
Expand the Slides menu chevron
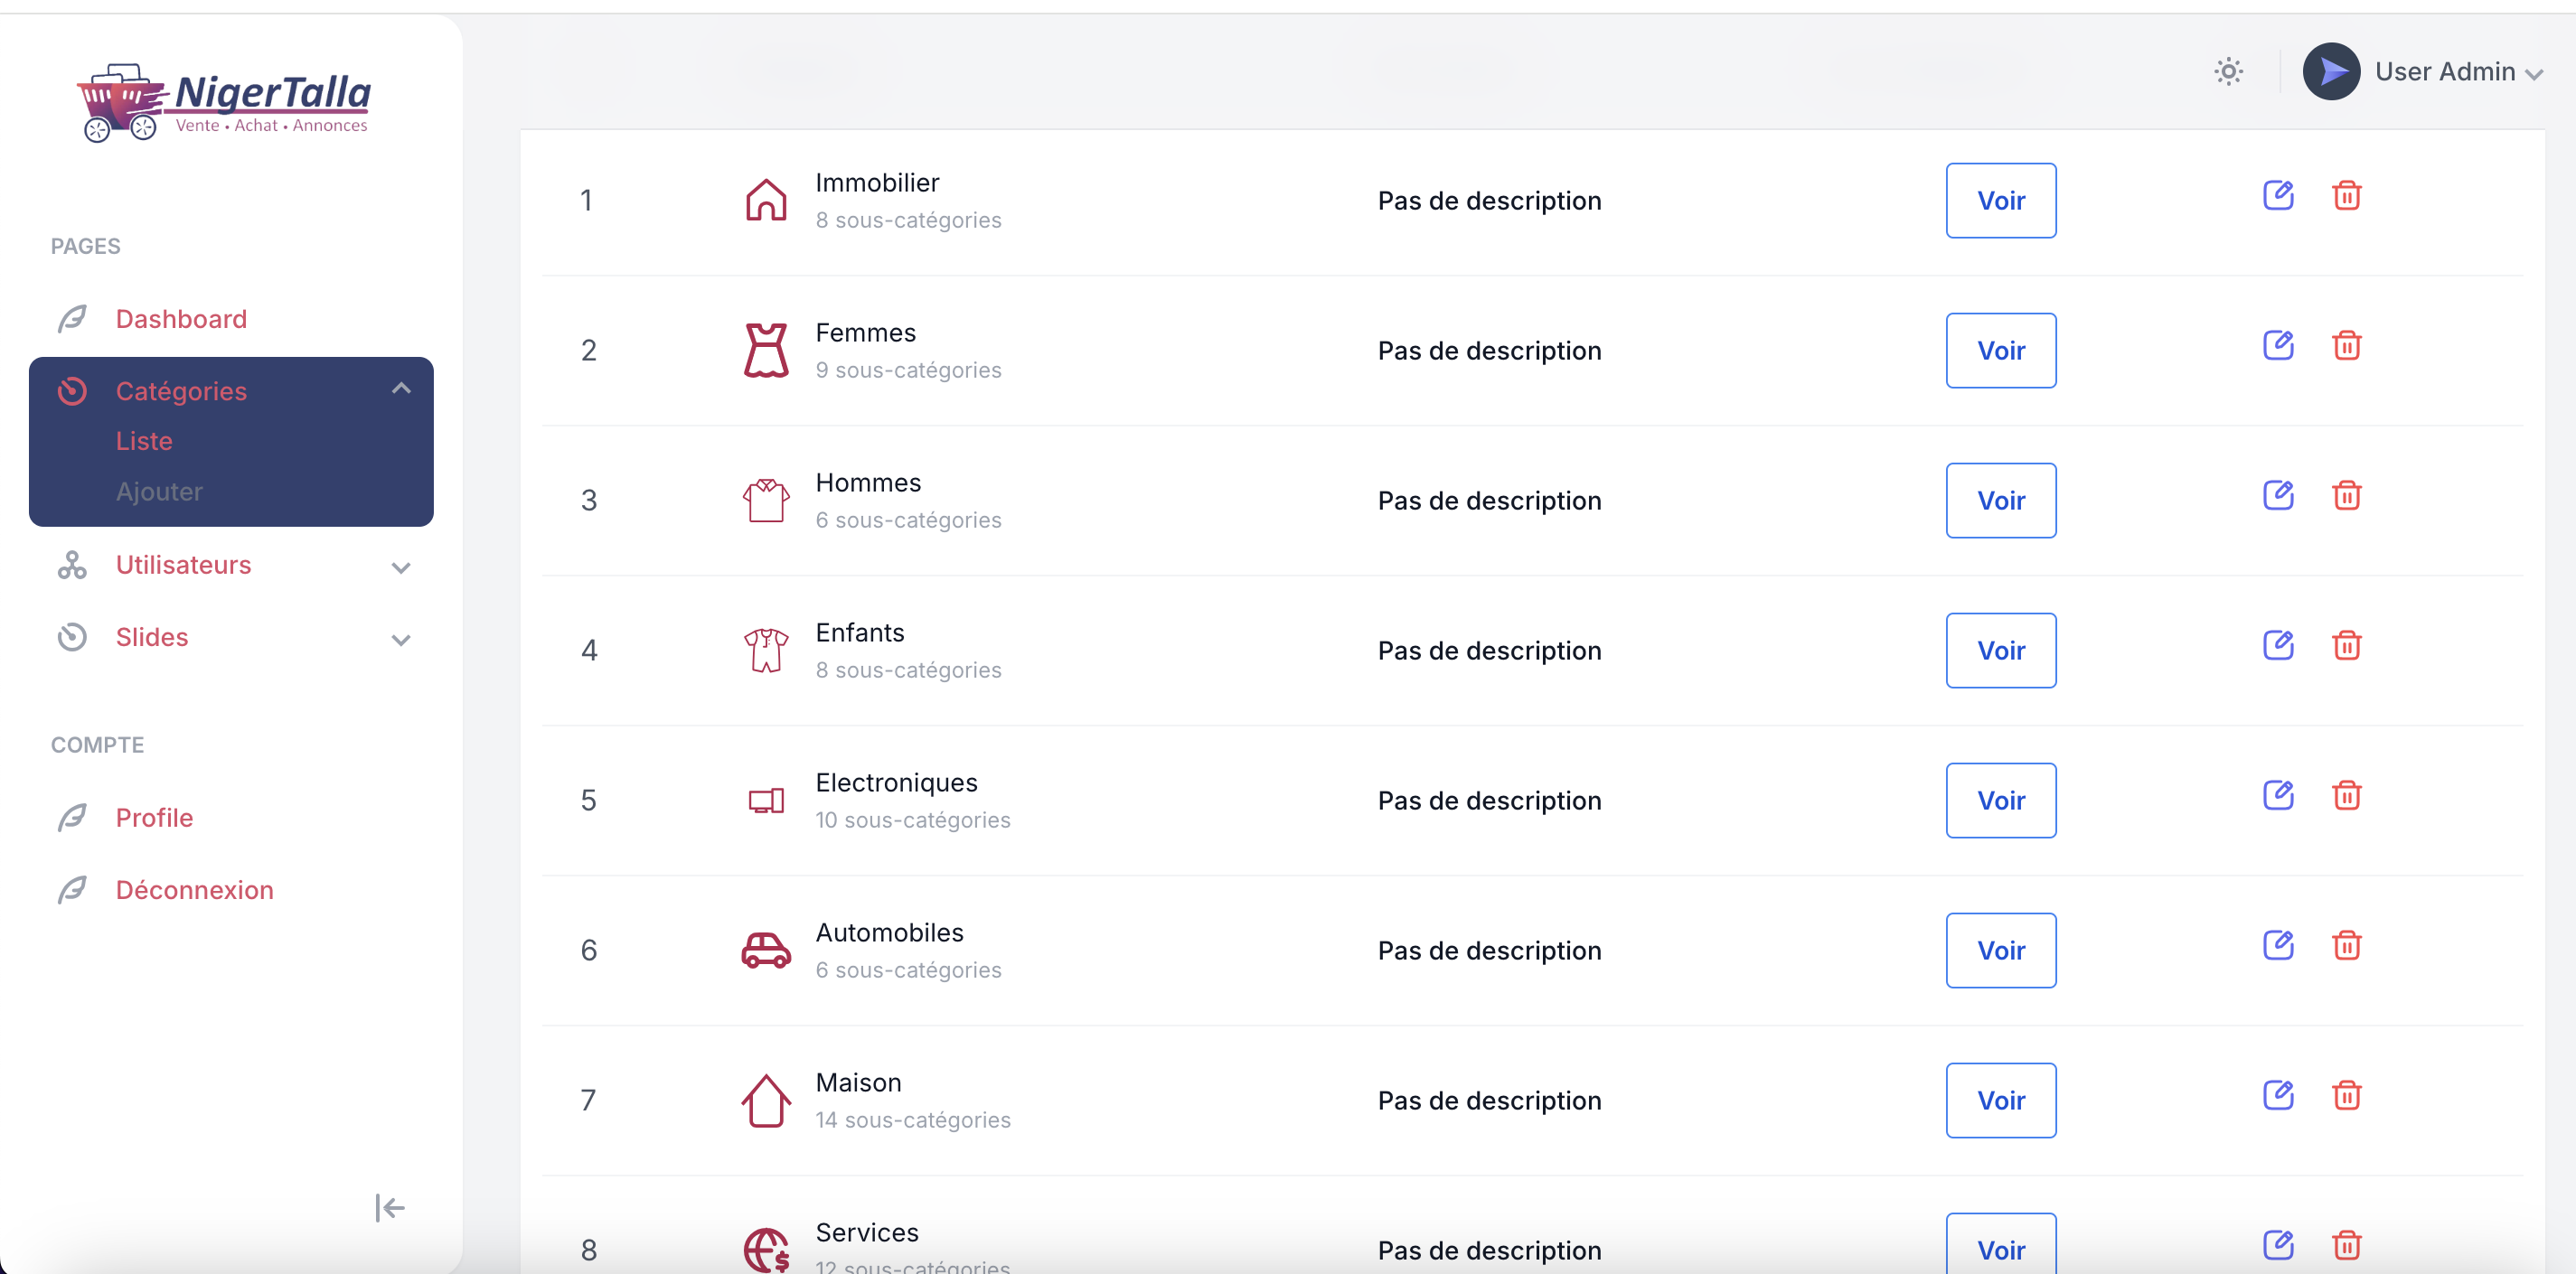tap(401, 640)
